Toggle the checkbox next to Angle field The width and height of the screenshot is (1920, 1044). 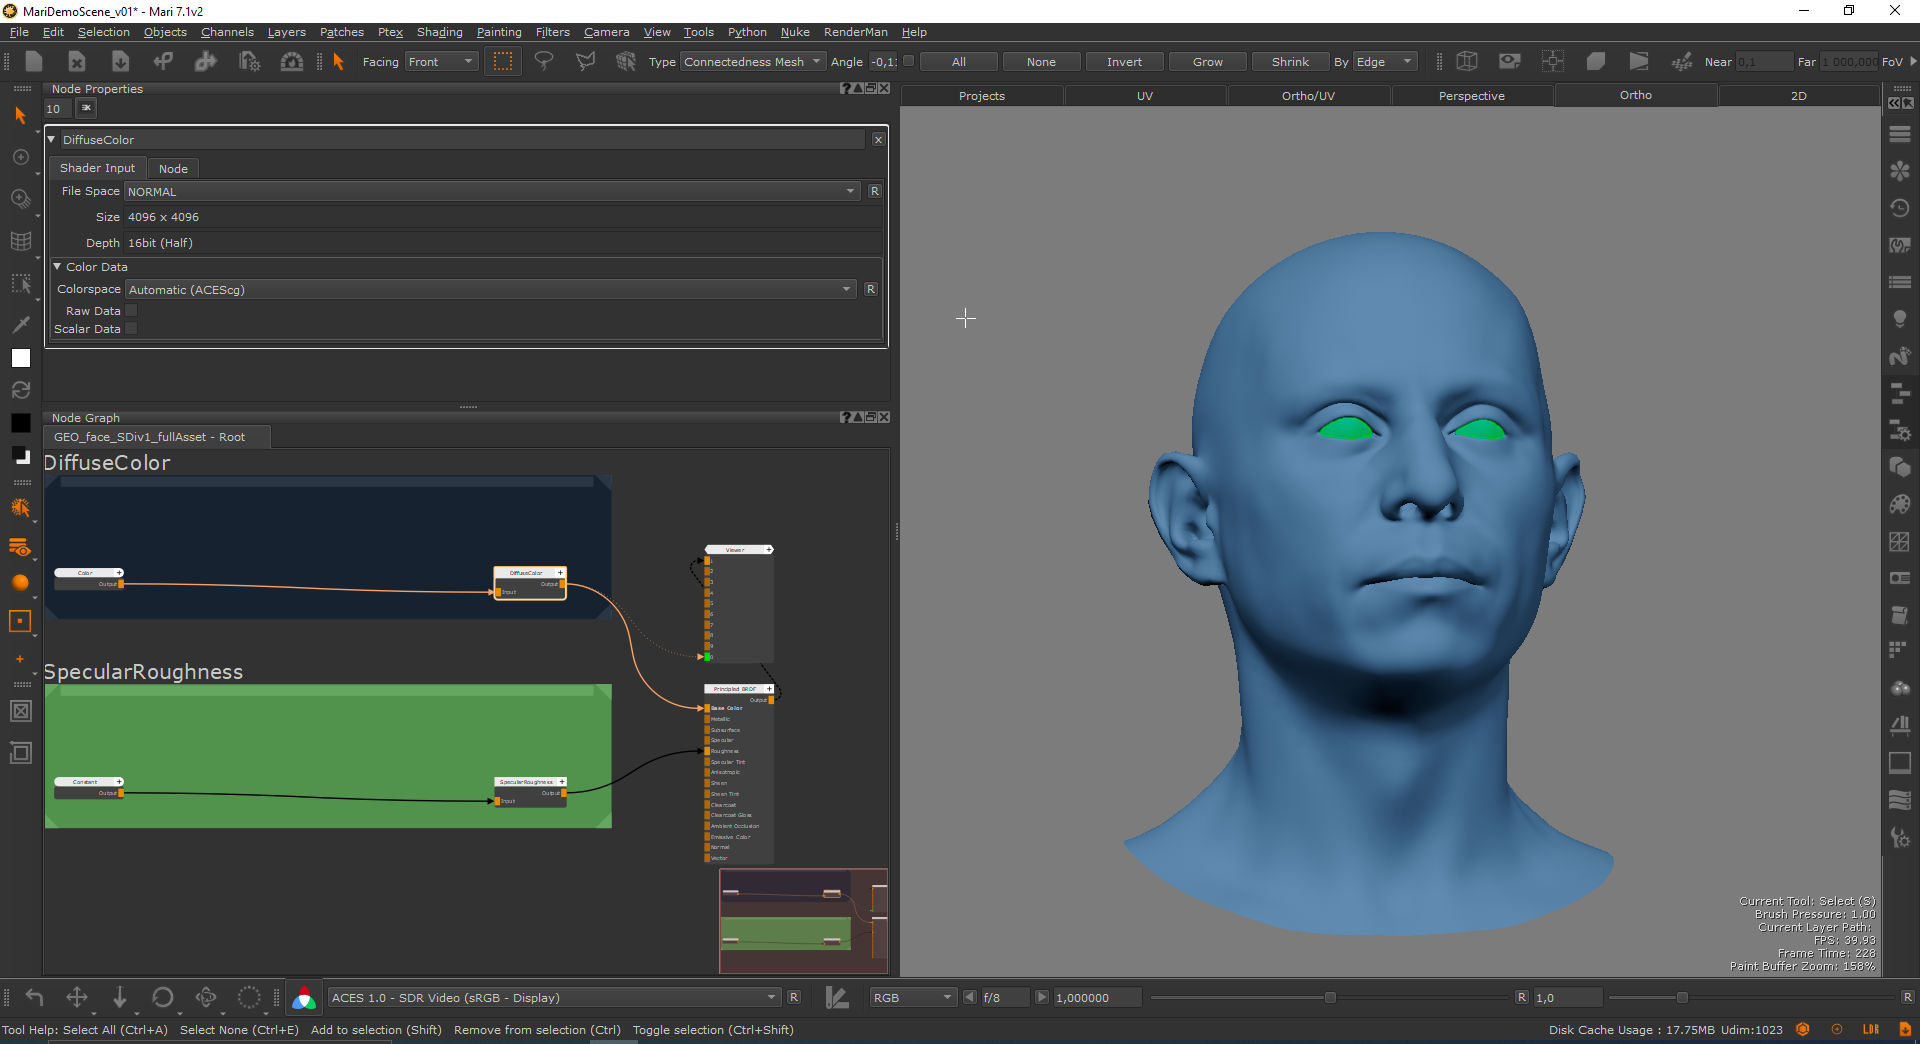point(908,61)
